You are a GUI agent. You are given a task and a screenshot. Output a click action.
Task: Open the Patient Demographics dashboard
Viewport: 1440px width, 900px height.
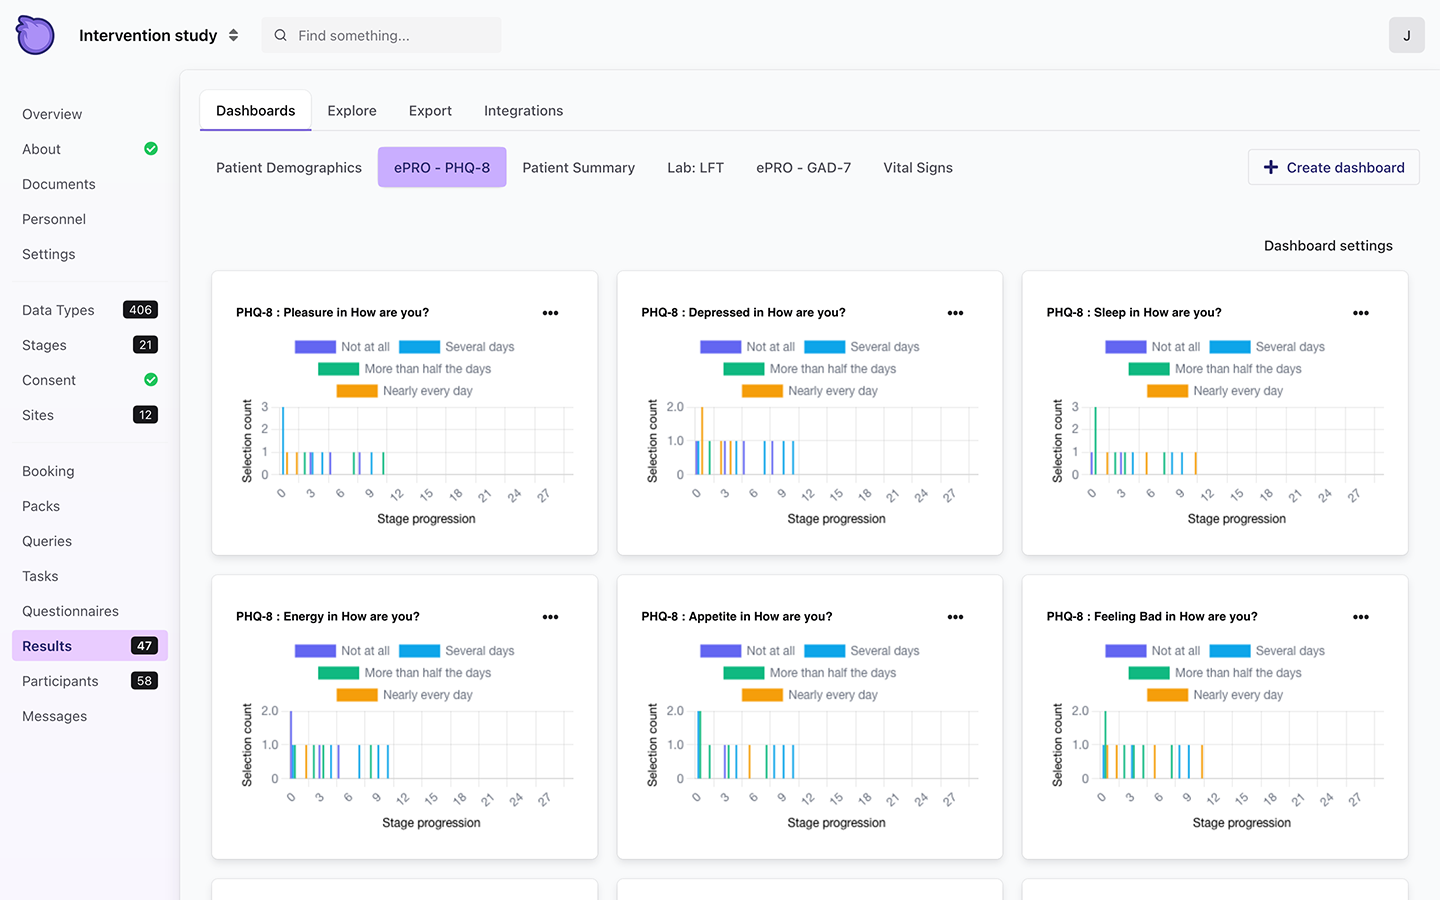tap(289, 168)
